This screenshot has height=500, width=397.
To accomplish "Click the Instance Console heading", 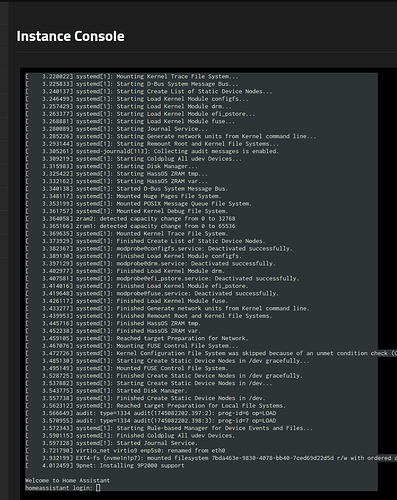I will pos(70,36).
